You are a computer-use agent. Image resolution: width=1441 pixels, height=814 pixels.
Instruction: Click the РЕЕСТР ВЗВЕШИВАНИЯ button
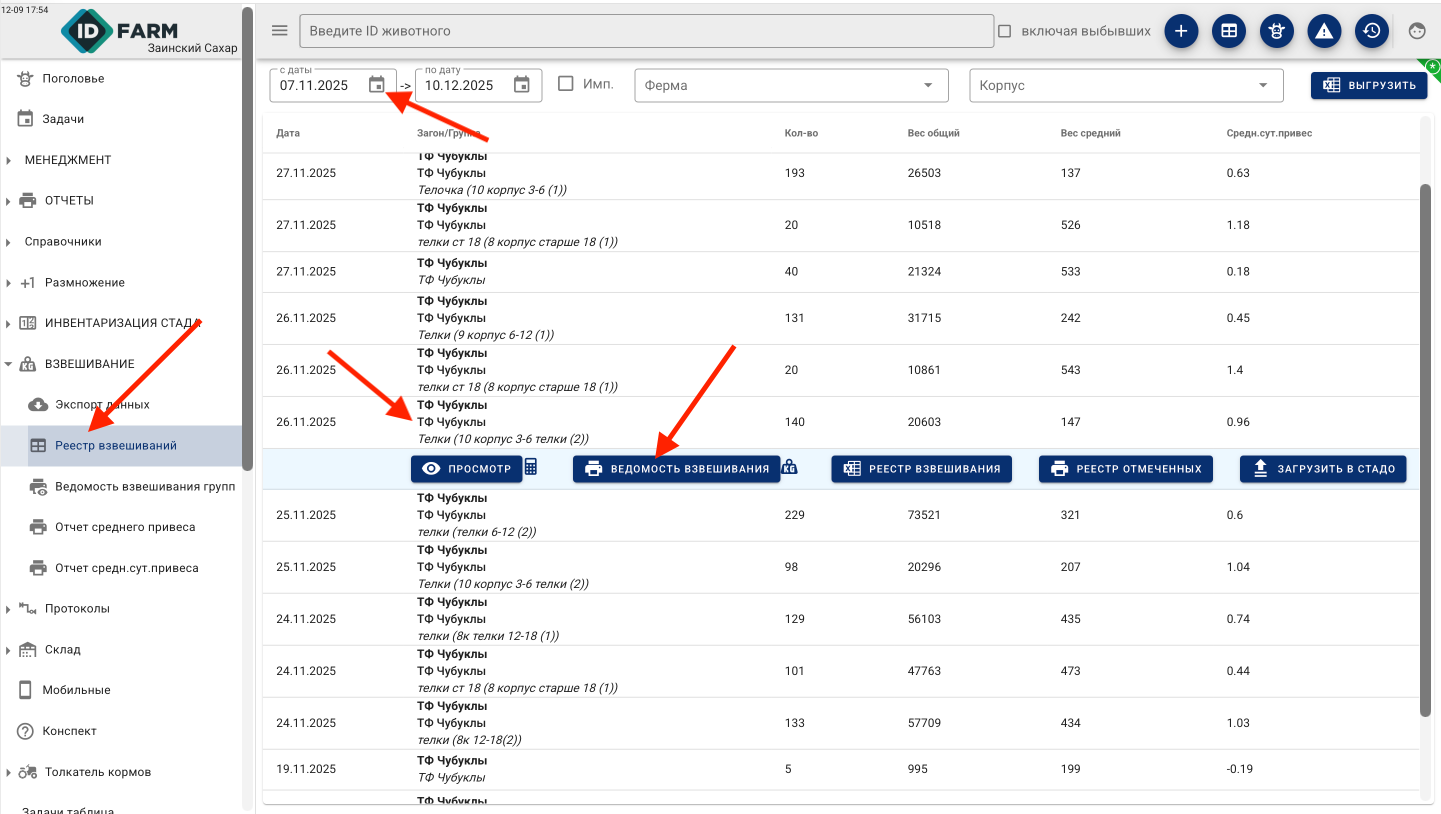tap(921, 468)
